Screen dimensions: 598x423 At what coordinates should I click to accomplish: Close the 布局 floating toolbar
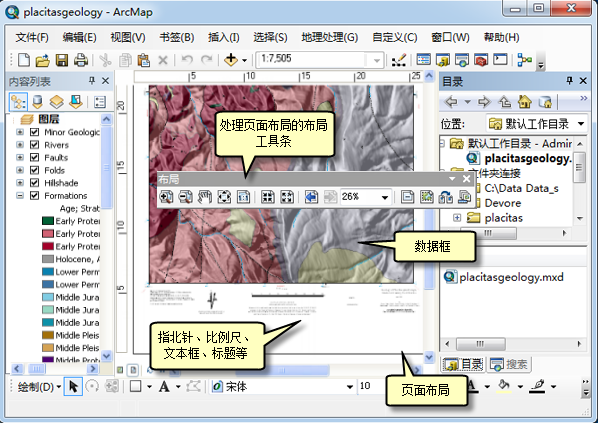(466, 179)
